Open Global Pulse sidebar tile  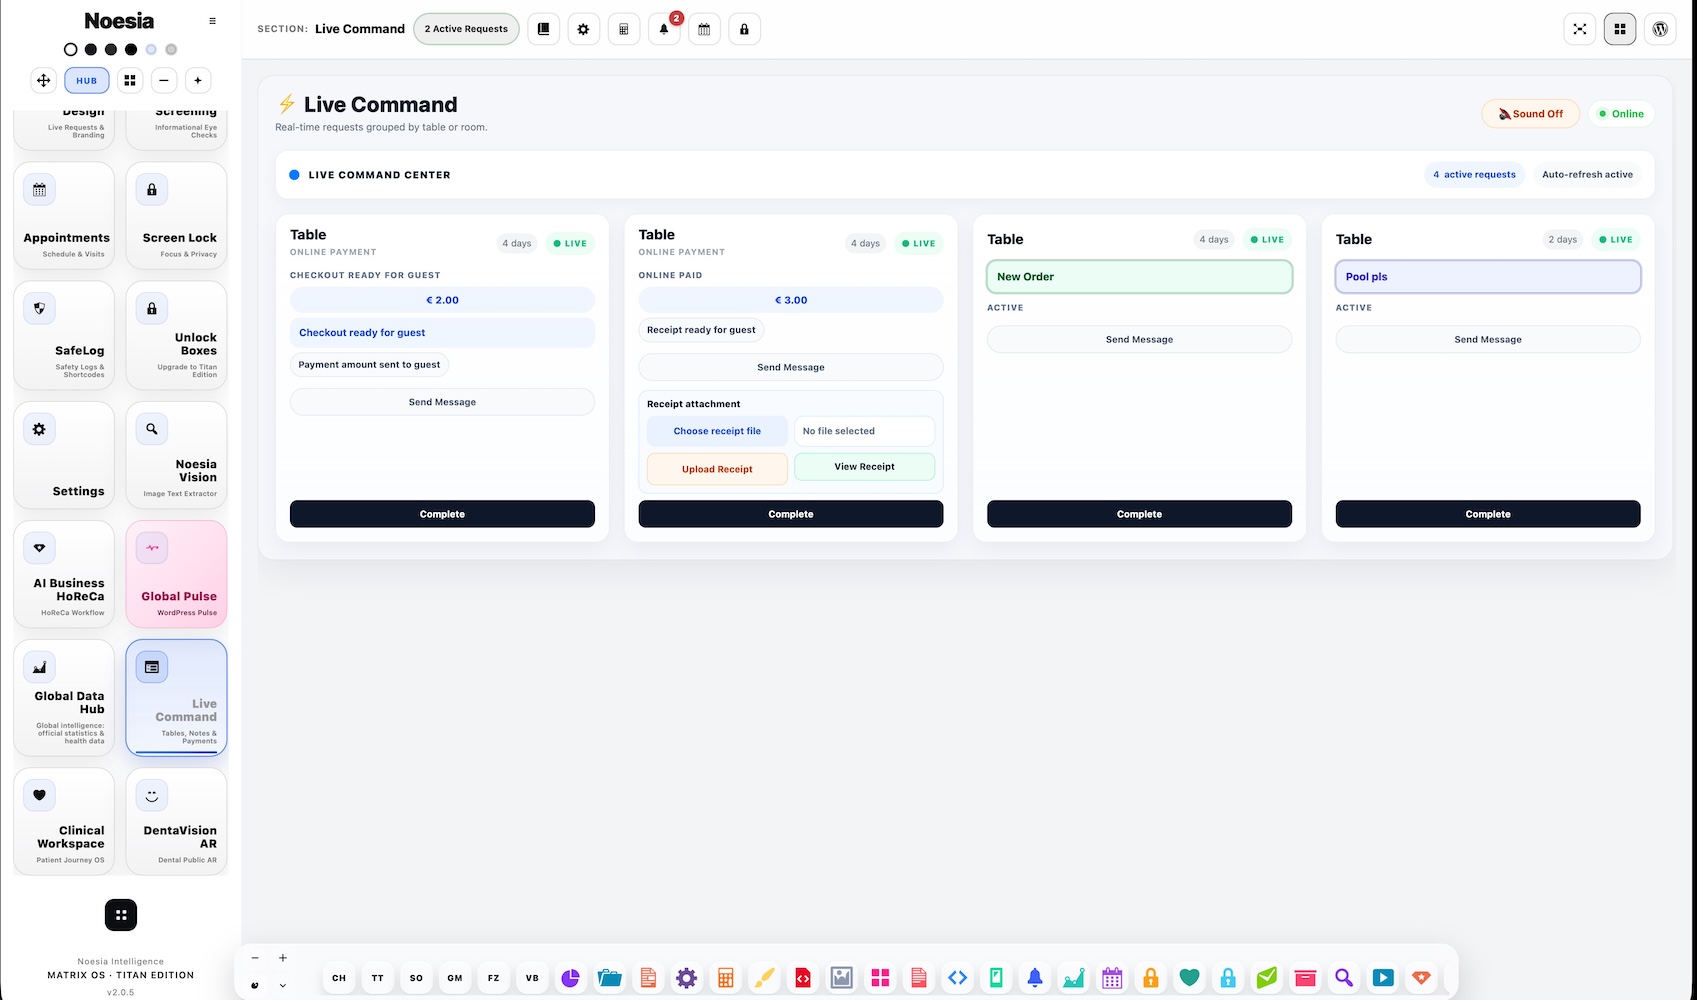tap(177, 574)
